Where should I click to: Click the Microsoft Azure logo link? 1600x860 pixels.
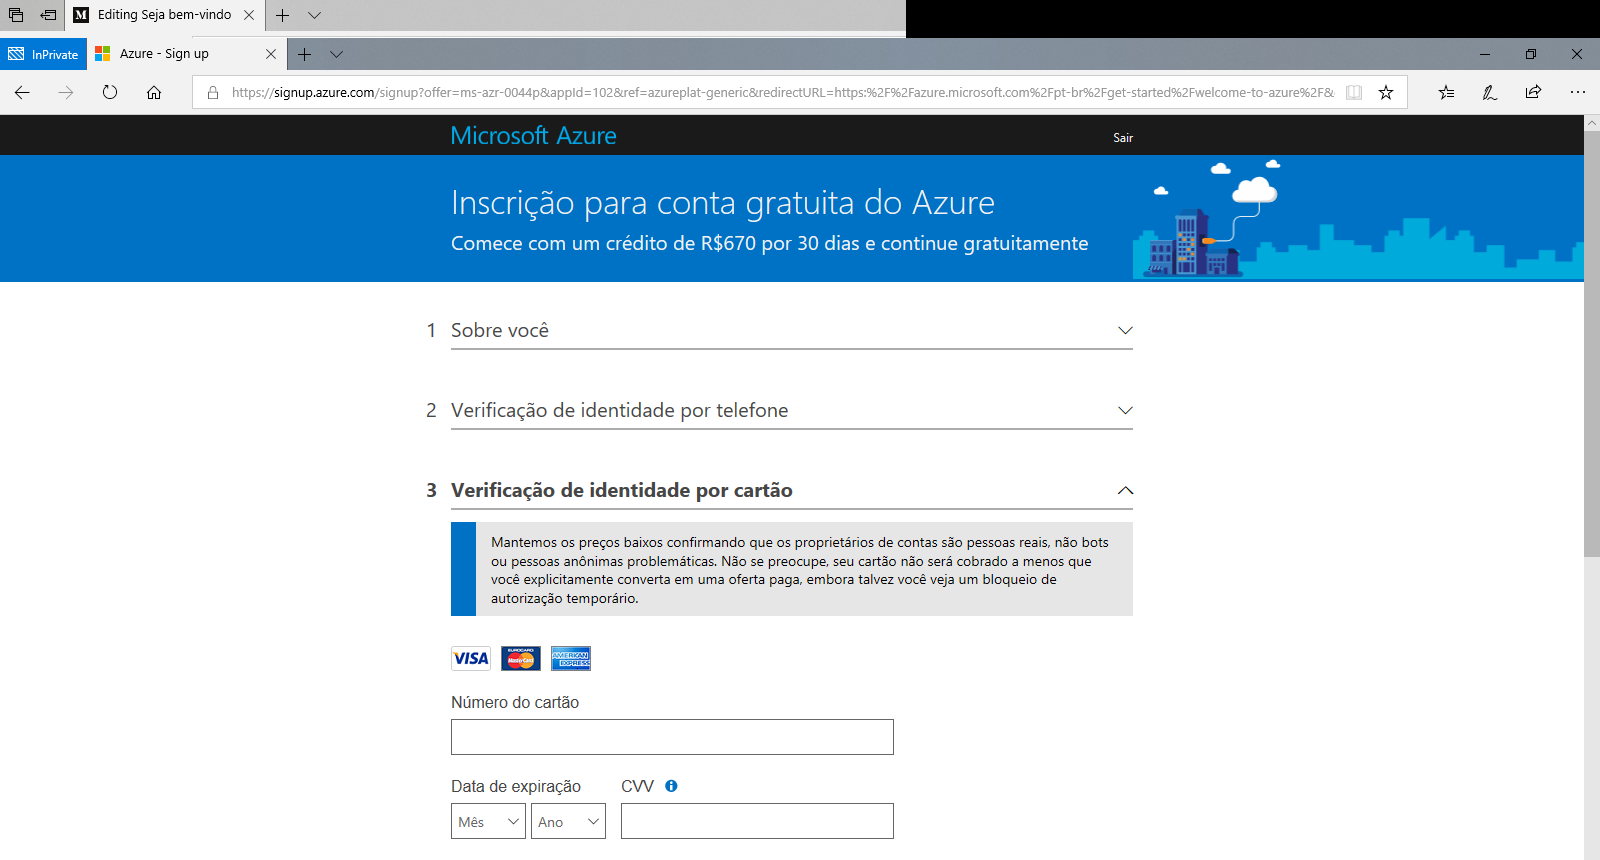[533, 136]
